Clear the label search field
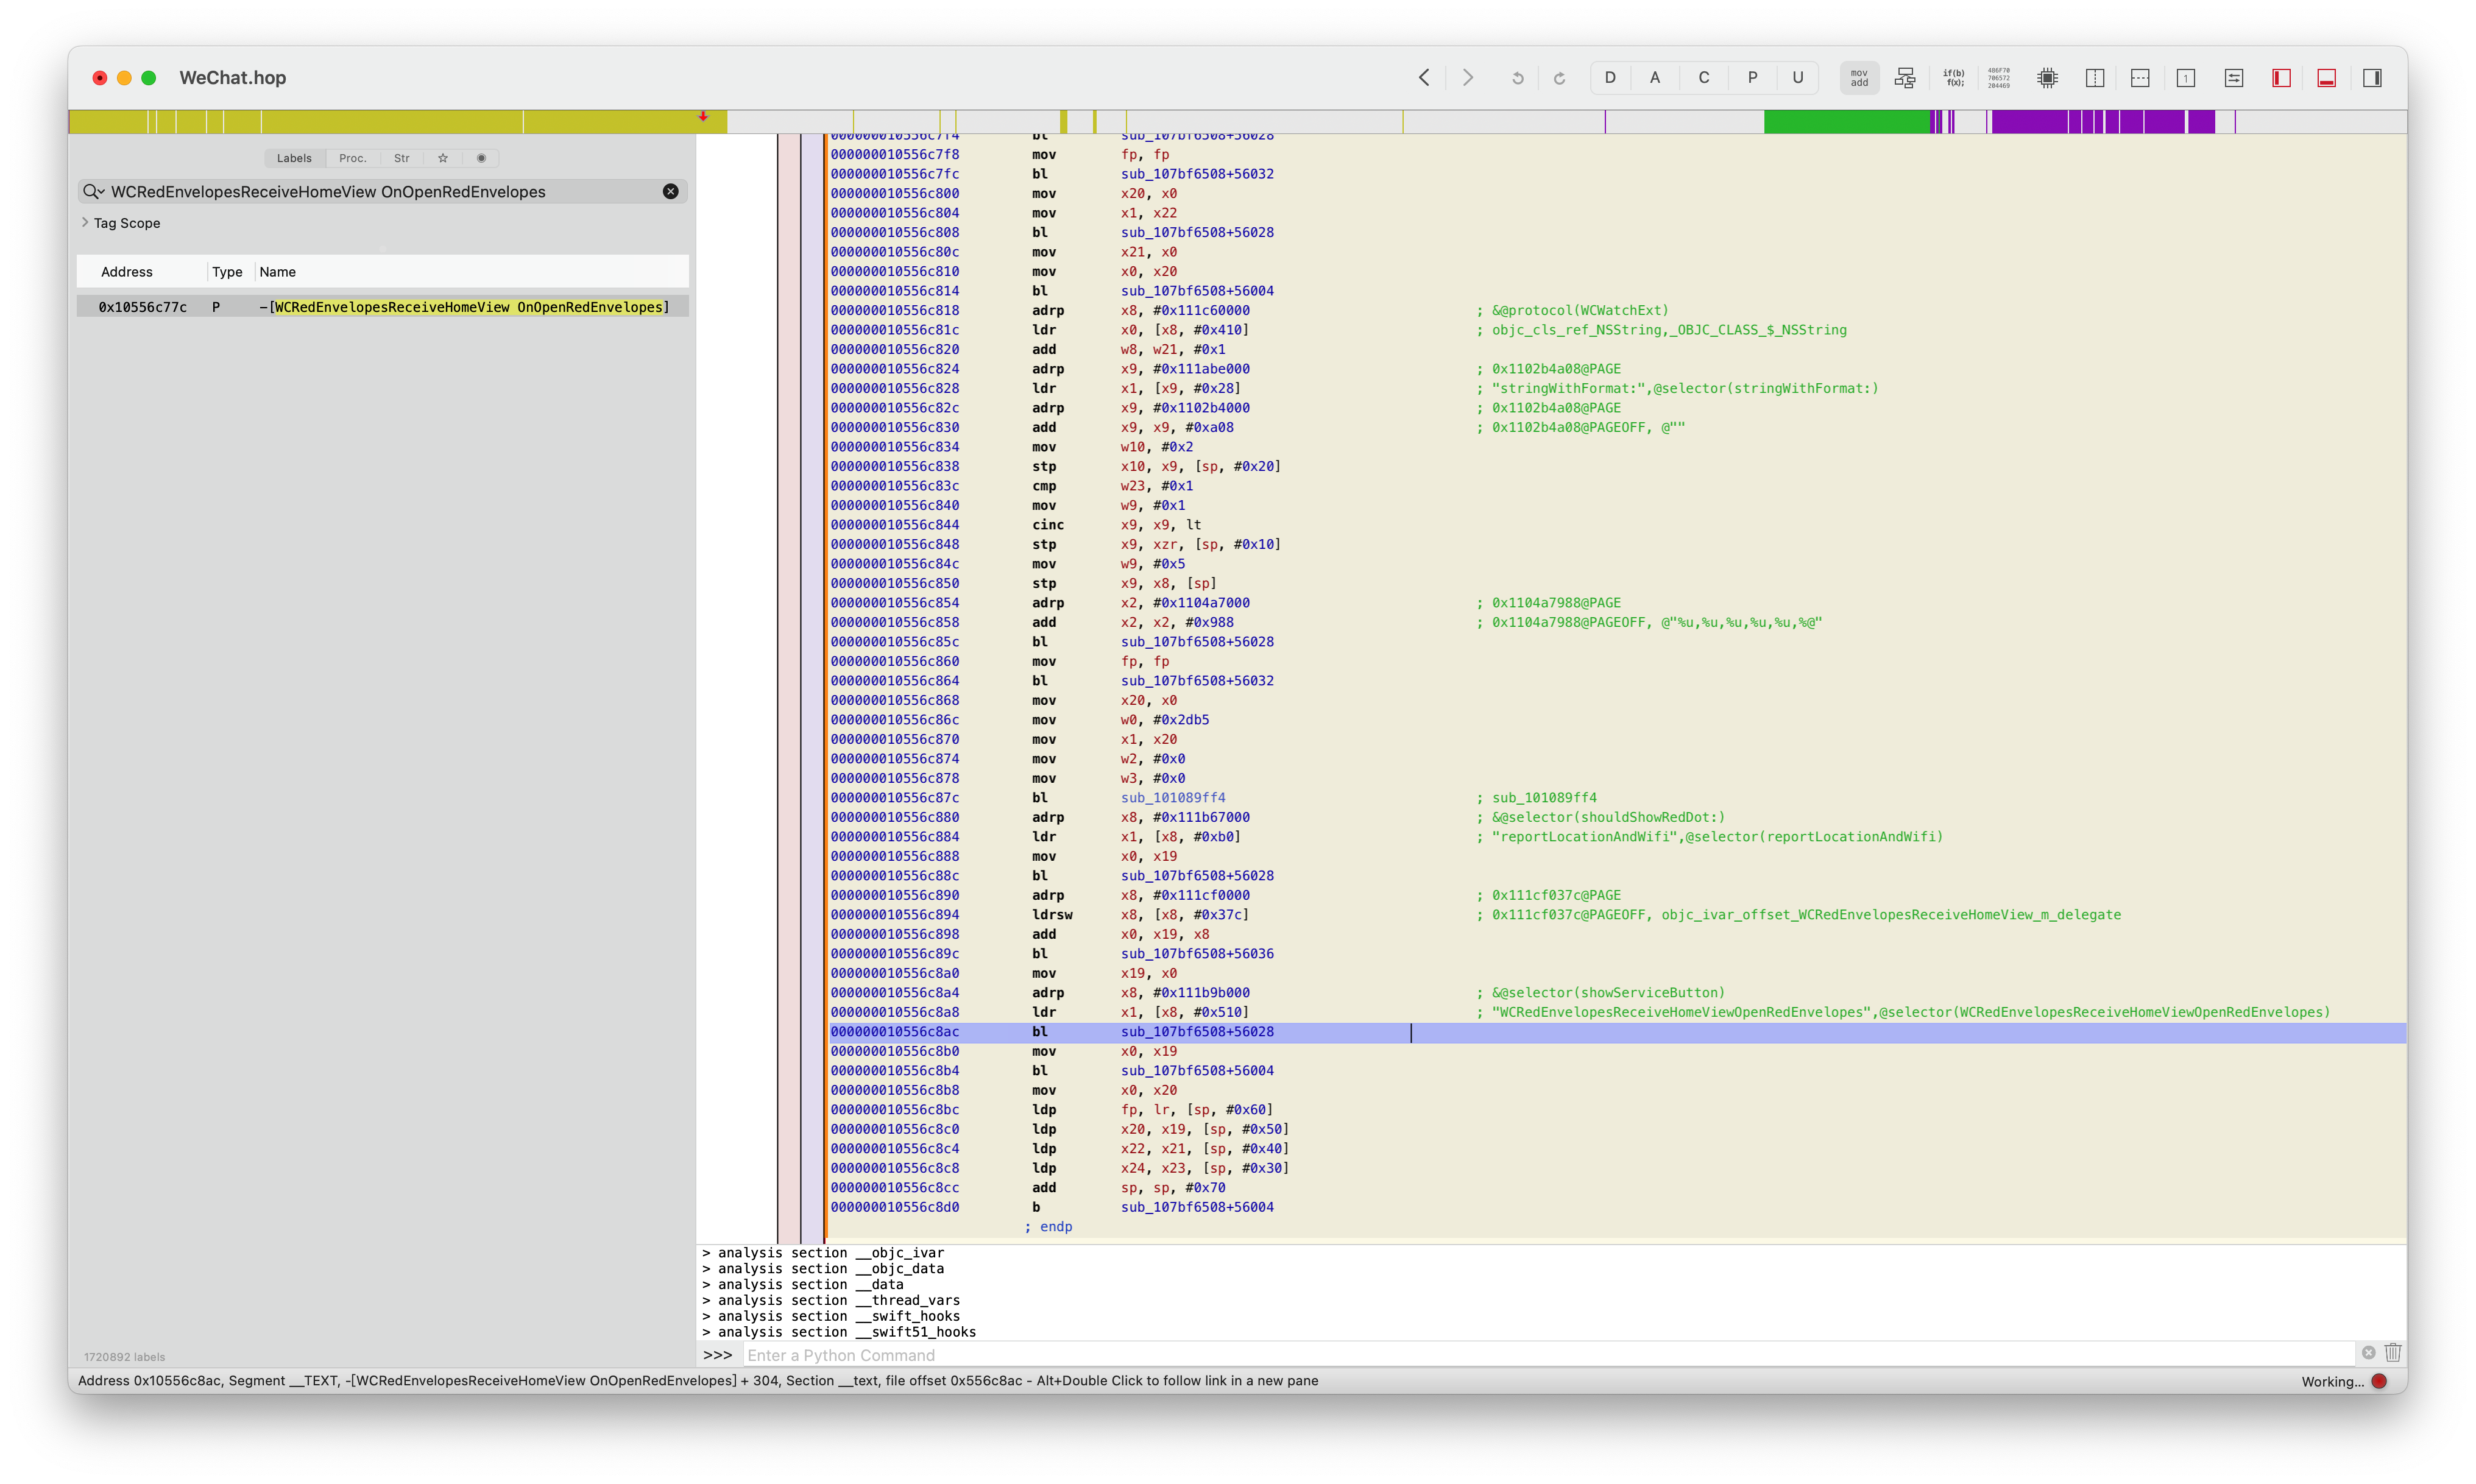Viewport: 2476px width, 1484px height. pos(670,192)
